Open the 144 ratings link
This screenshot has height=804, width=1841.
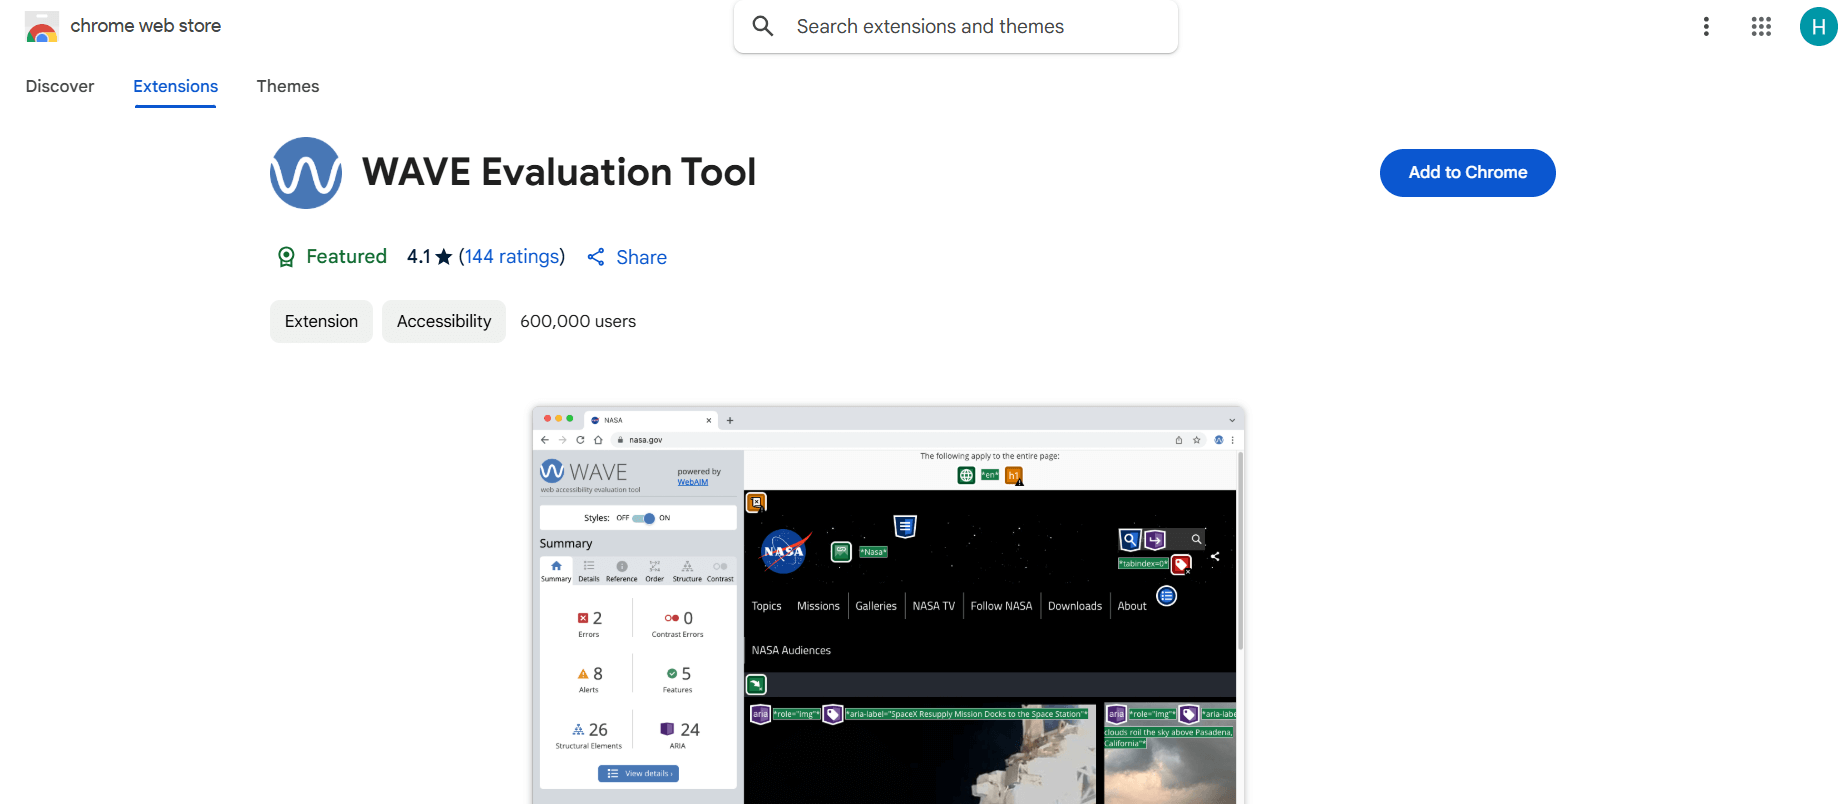tap(512, 257)
